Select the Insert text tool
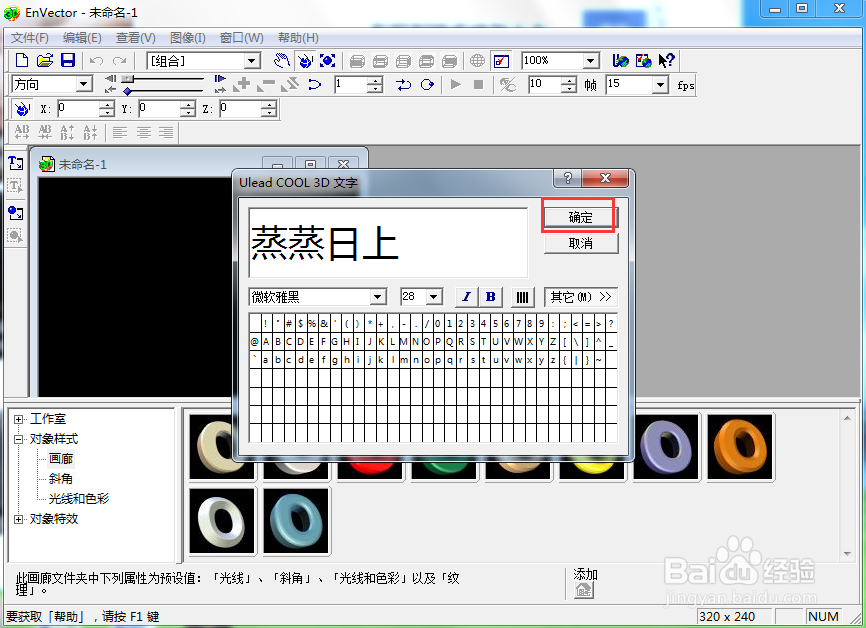Screen dimensions: 866x628 pos(15,163)
